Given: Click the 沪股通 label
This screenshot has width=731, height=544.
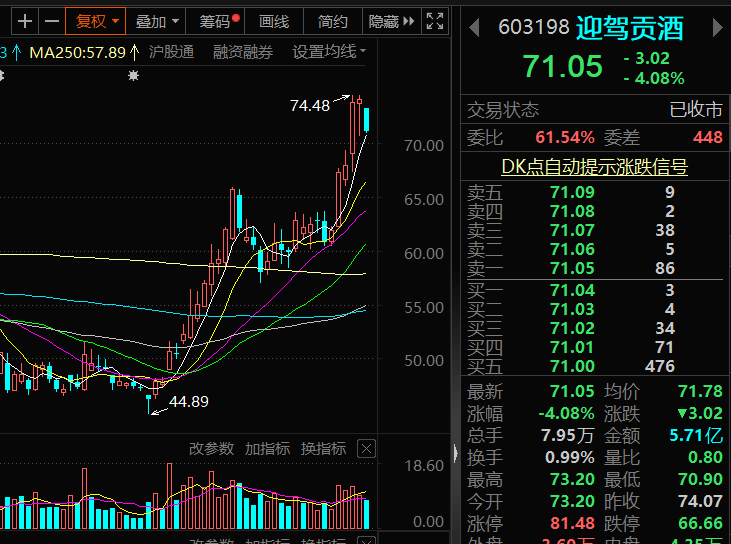Looking at the screenshot, I should (x=171, y=52).
